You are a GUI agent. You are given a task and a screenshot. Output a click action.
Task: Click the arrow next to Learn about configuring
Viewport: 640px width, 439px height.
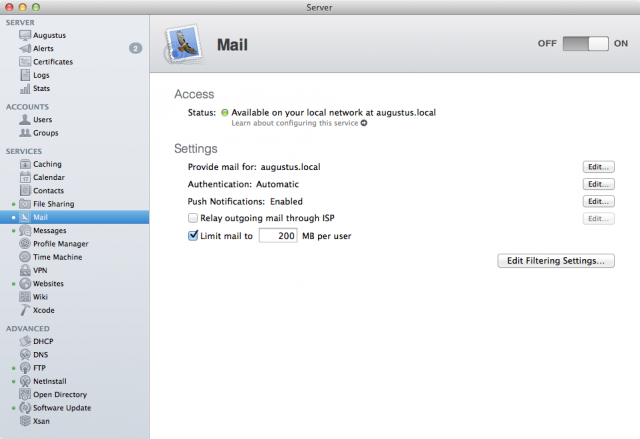364,123
